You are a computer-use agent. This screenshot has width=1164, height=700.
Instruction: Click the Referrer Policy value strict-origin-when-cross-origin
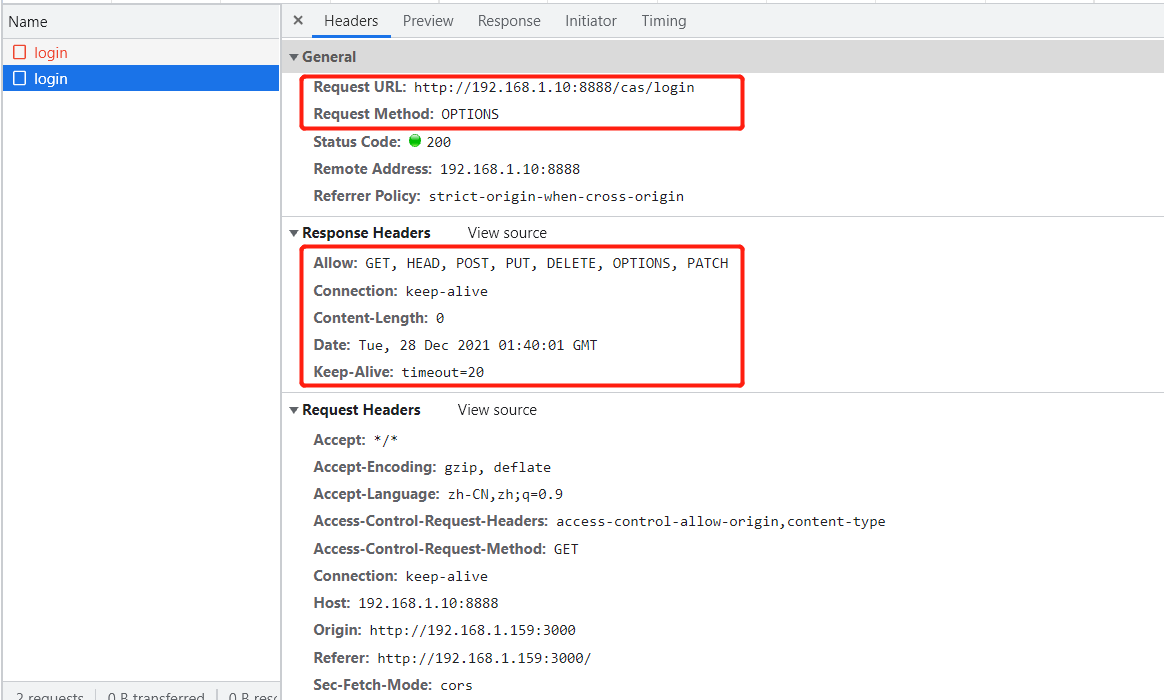pyautogui.click(x=556, y=197)
